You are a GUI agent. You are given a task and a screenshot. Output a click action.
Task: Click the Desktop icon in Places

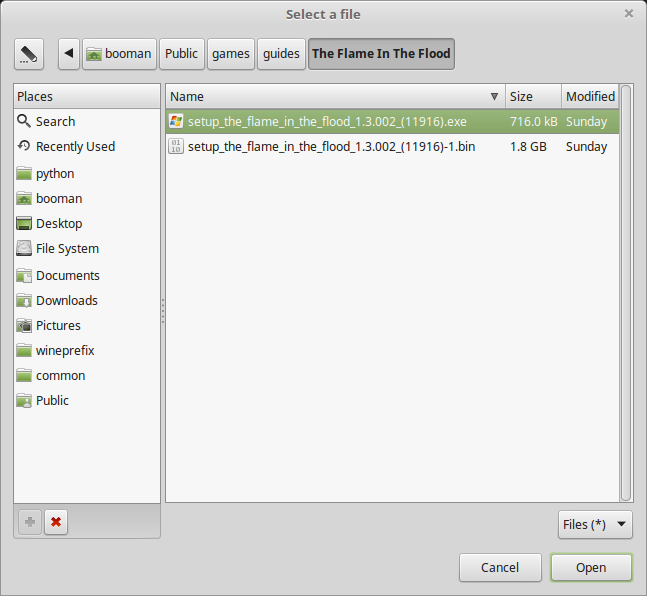coord(24,224)
